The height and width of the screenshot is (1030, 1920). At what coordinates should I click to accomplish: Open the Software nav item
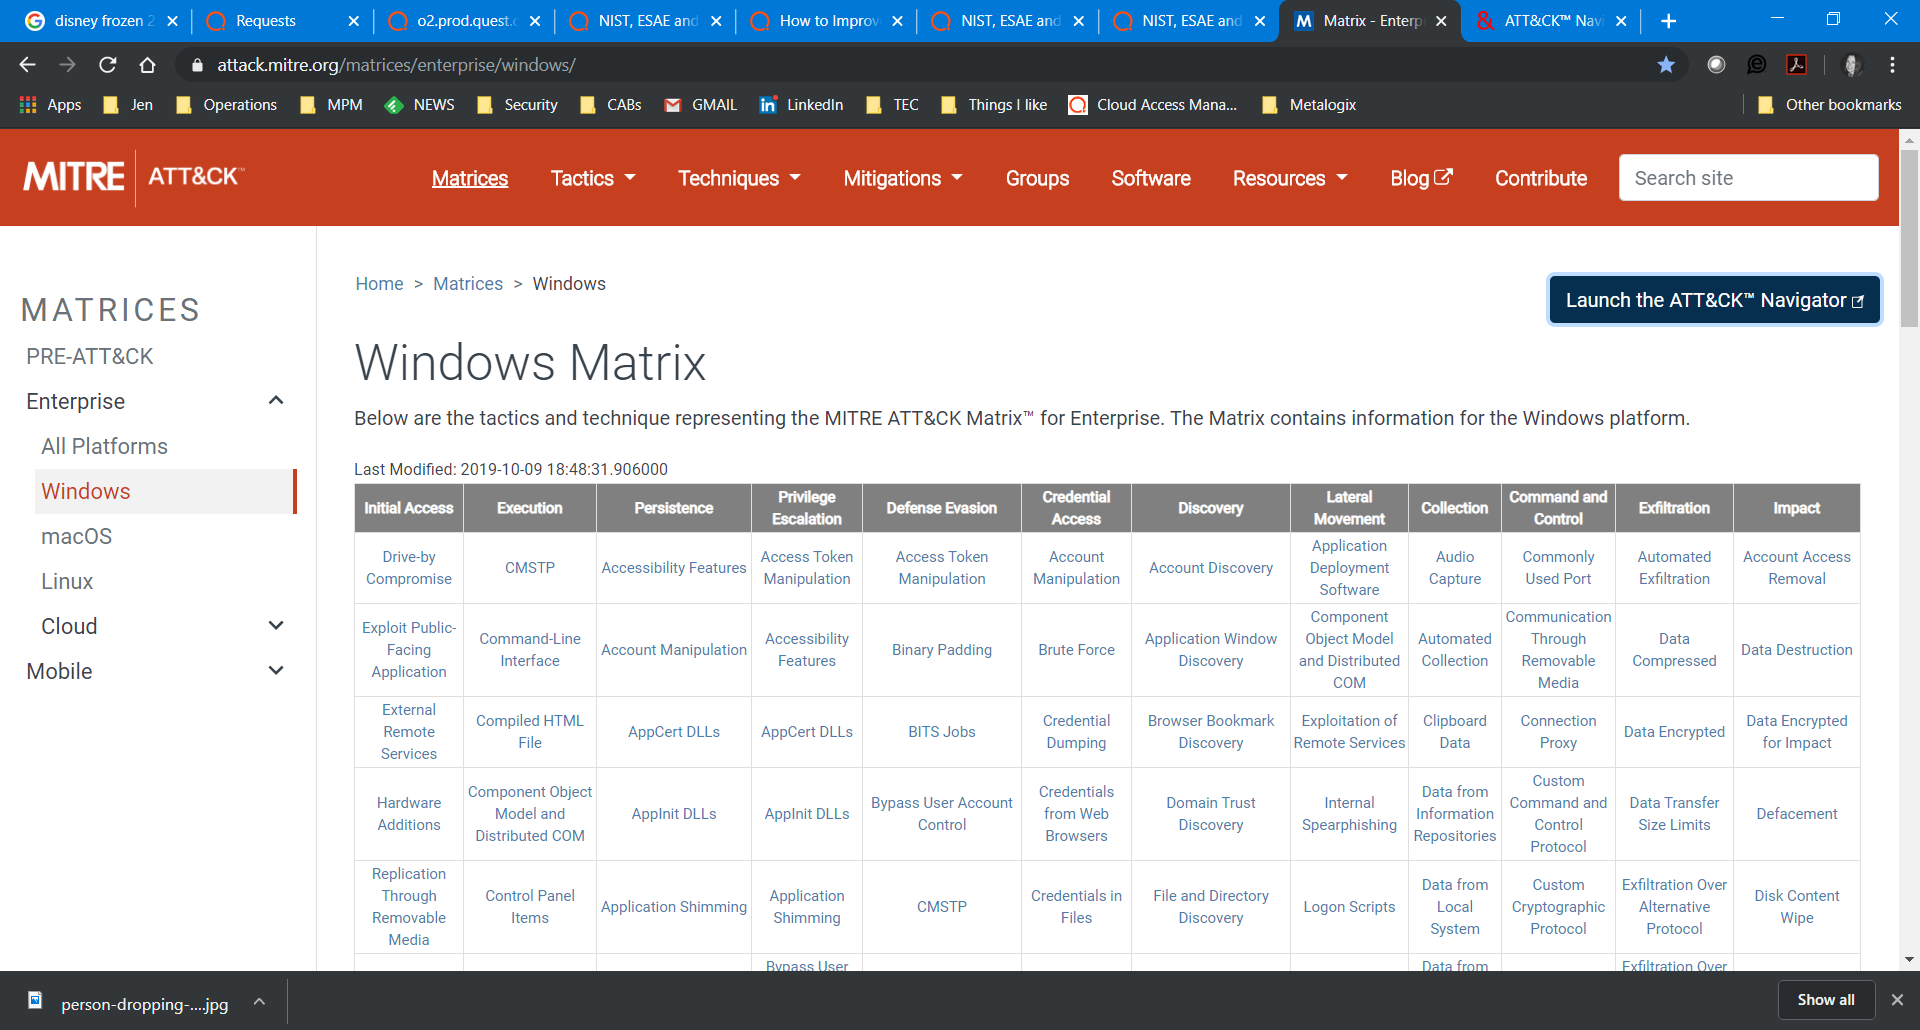(1151, 178)
